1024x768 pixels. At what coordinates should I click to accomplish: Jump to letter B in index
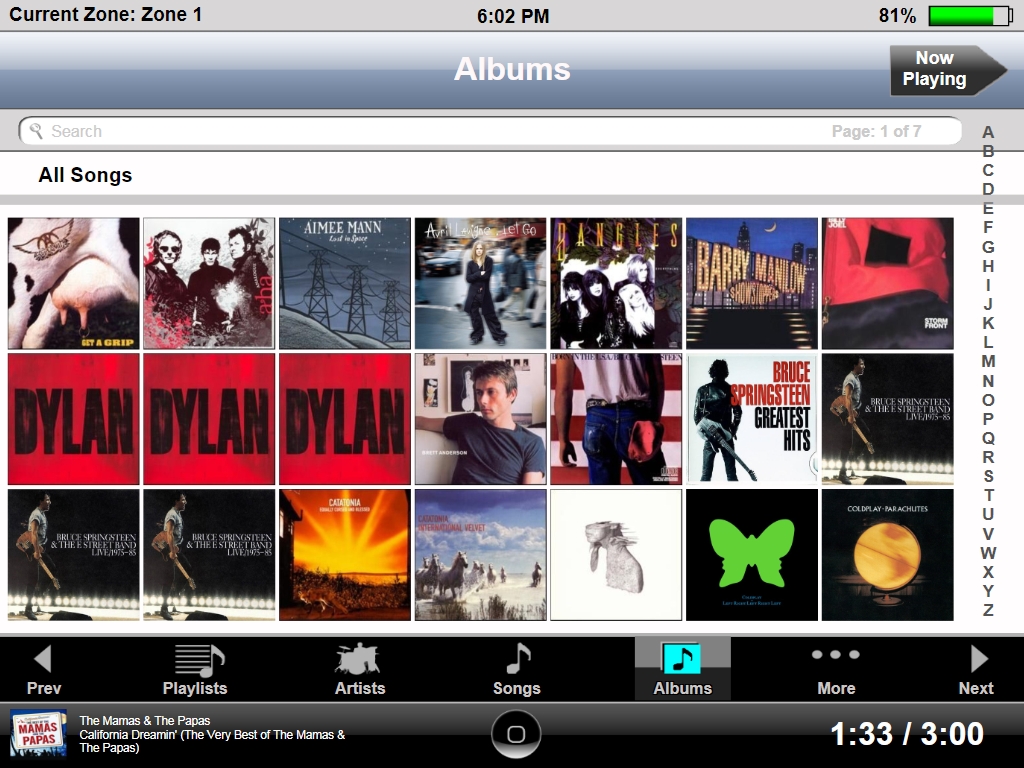coord(988,152)
